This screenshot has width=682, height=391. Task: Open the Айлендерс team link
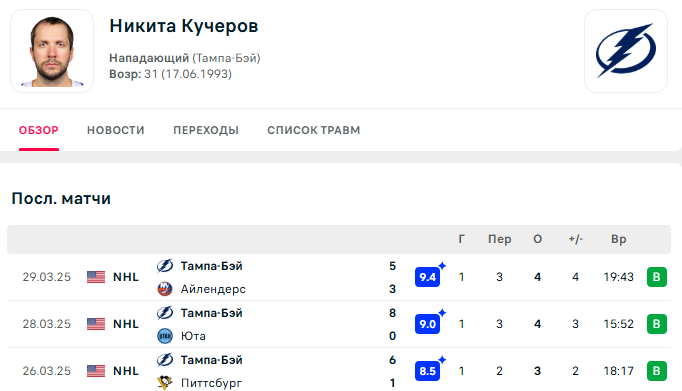click(213, 289)
